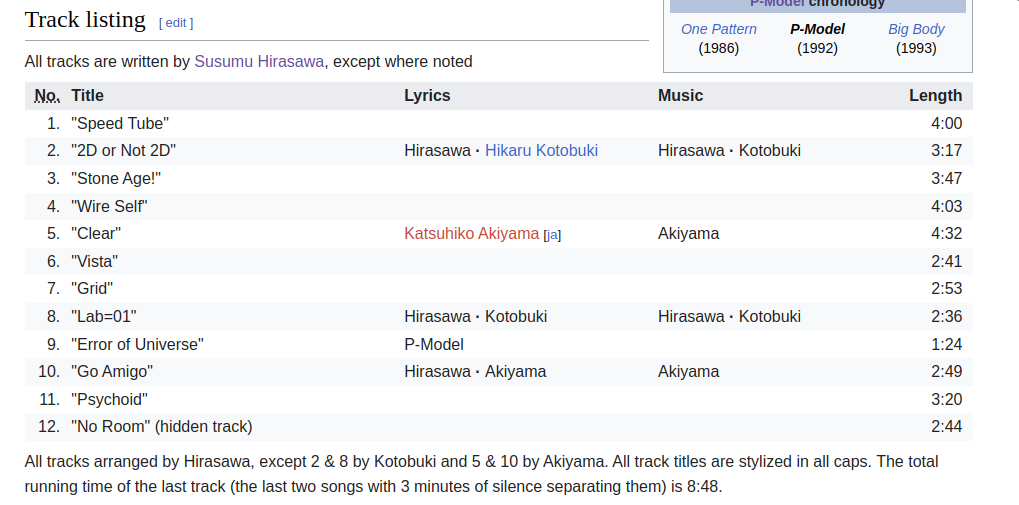Select the "Wire Self" track title
This screenshot has width=1019, height=505.
(x=109, y=207)
